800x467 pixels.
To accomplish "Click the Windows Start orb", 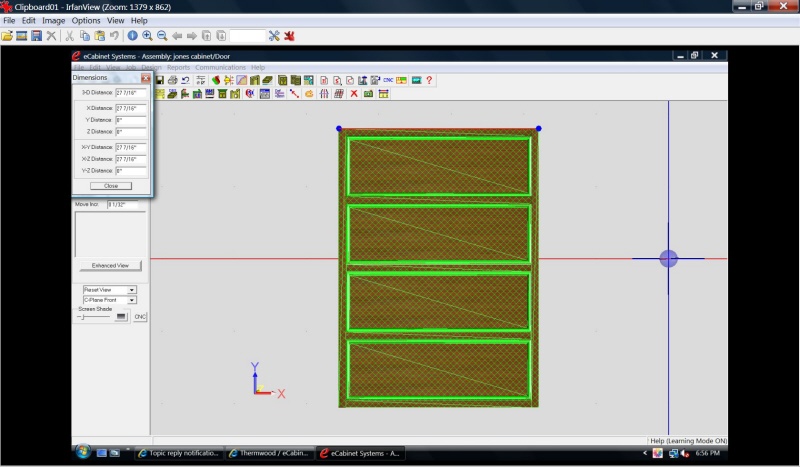I will [83, 452].
